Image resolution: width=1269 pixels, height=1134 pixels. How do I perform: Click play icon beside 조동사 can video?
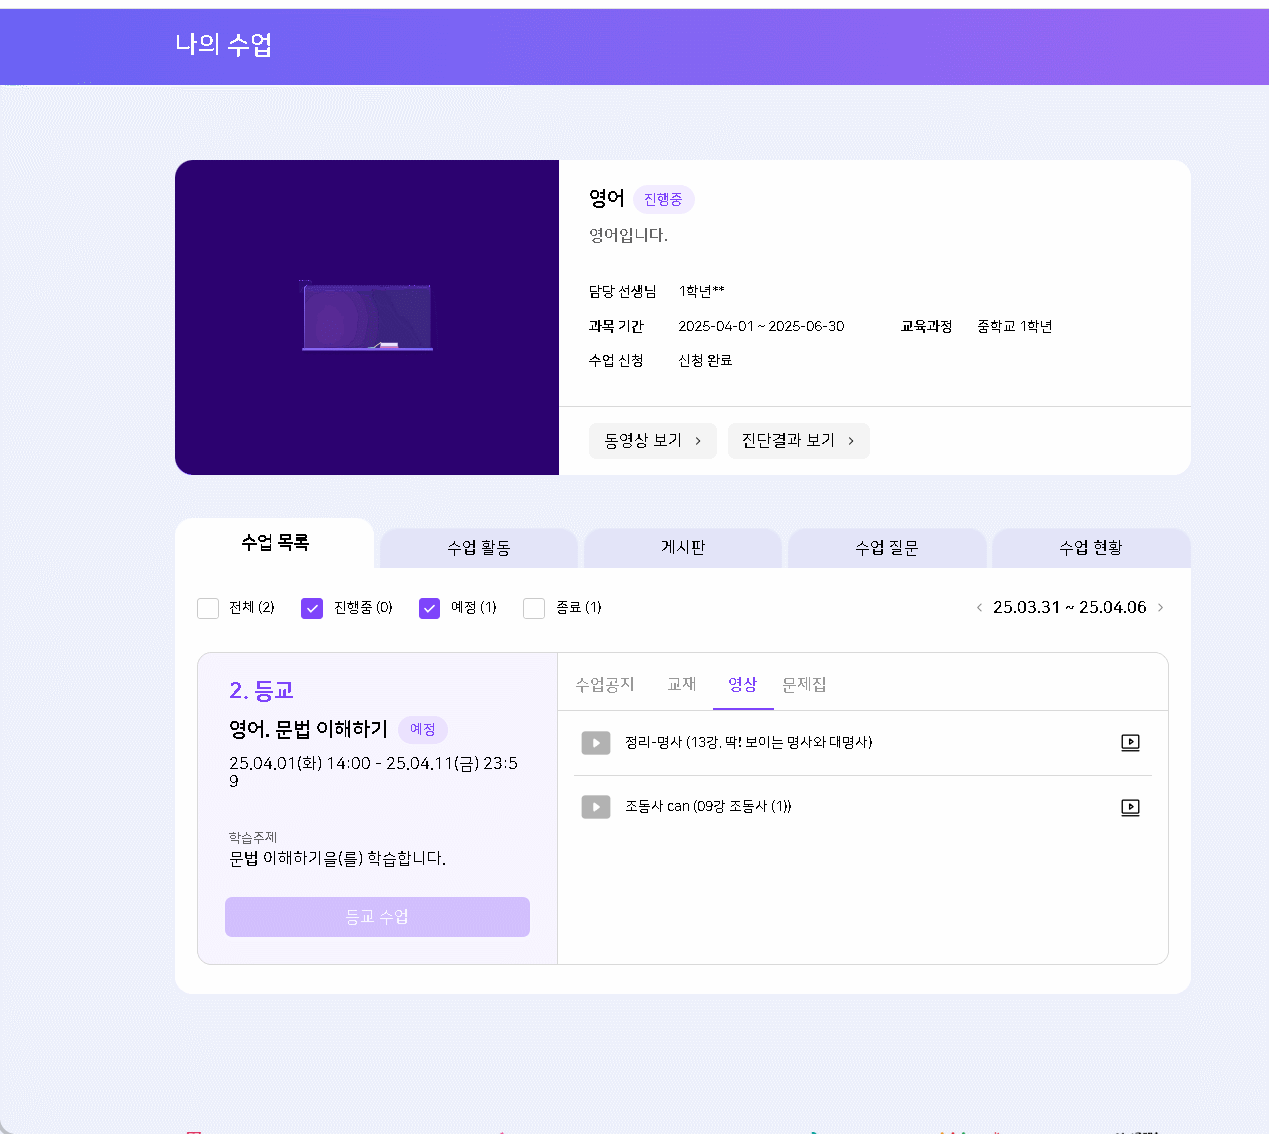click(596, 807)
